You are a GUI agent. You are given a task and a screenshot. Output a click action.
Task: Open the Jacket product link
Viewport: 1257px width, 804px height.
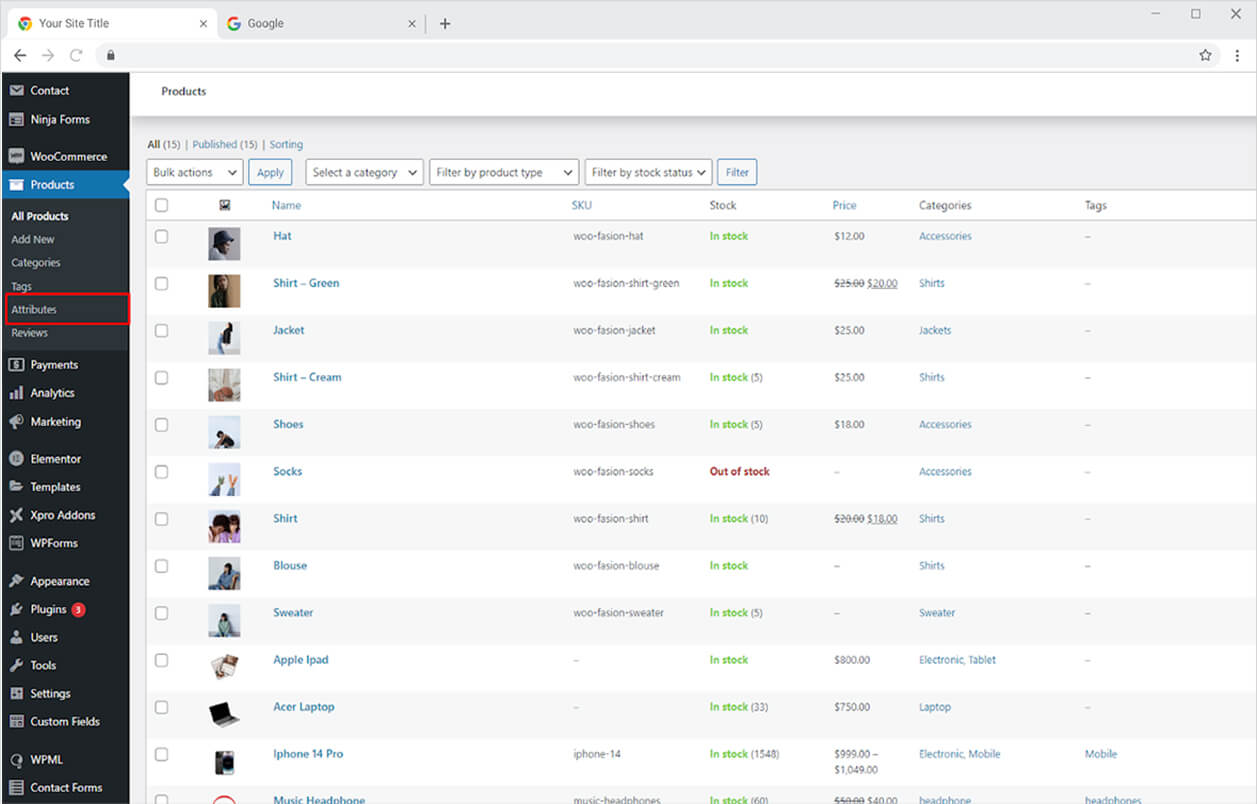coord(288,330)
